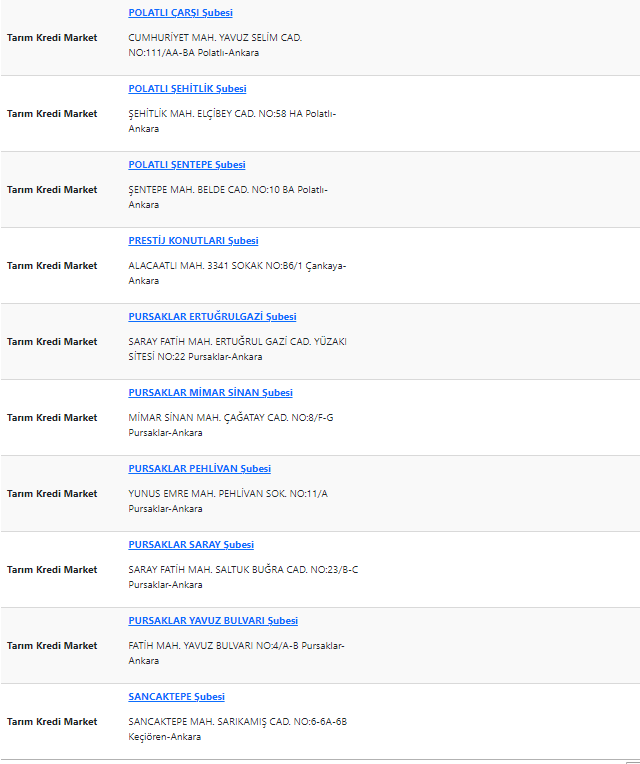The image size is (640, 764).
Task: Open SANCAKTEPE Şubesi link
Action: coord(176,697)
